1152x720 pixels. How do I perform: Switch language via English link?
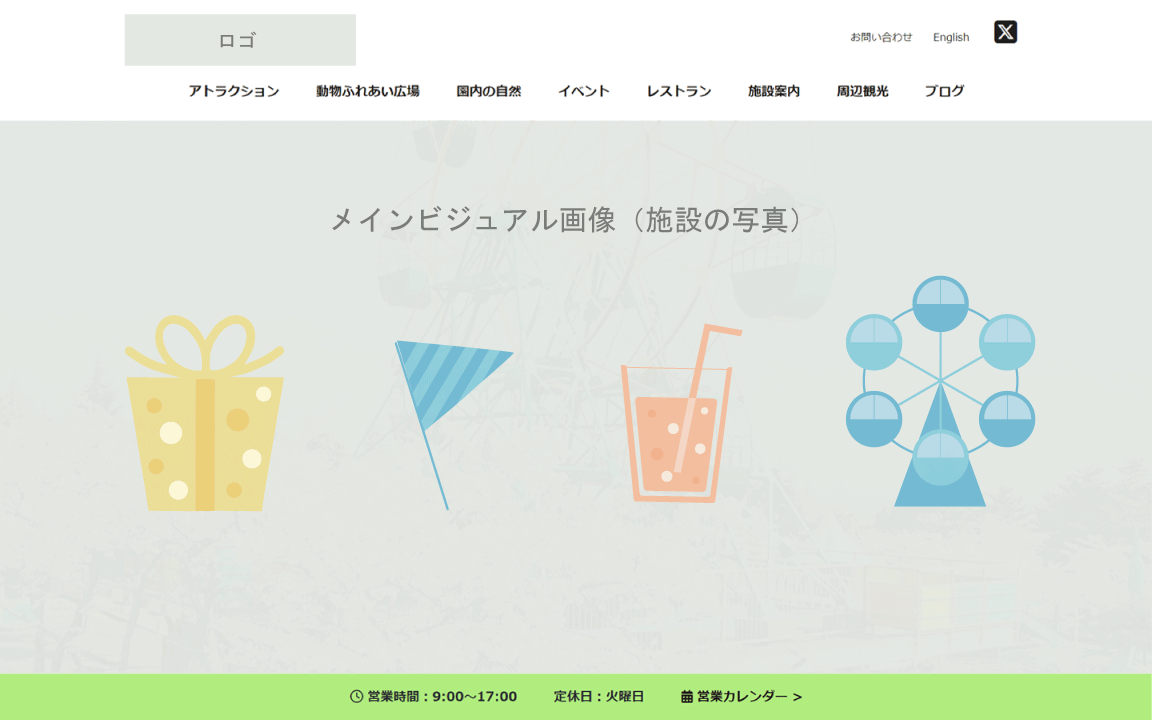pos(951,37)
